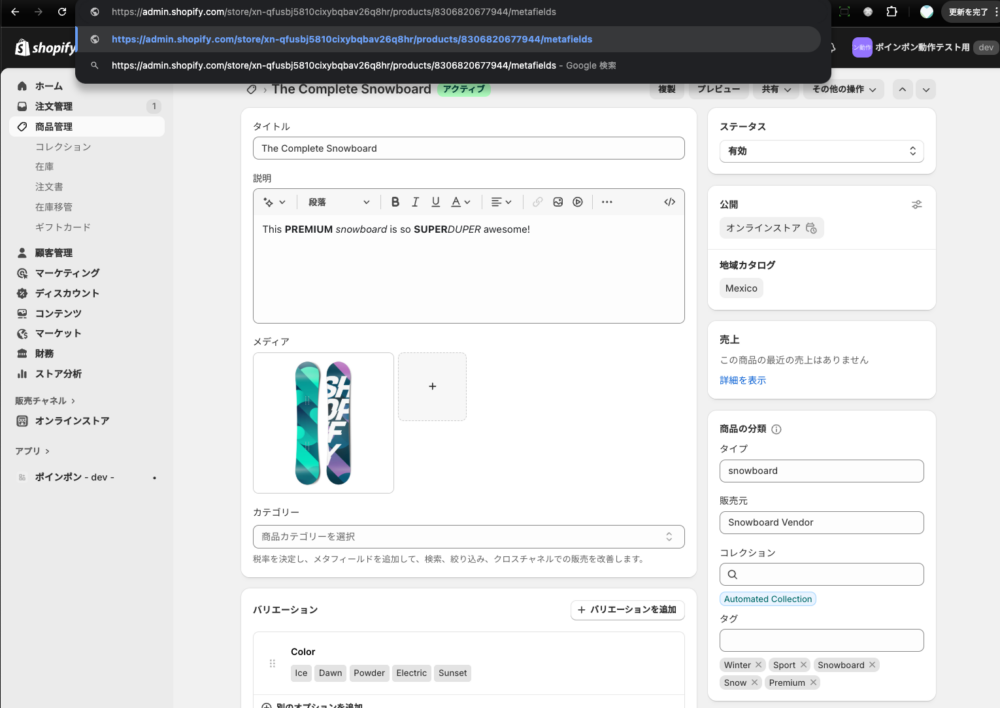The width and height of the screenshot is (1000, 708).
Task: Follow the 詳細を表示 link
Action: [743, 380]
